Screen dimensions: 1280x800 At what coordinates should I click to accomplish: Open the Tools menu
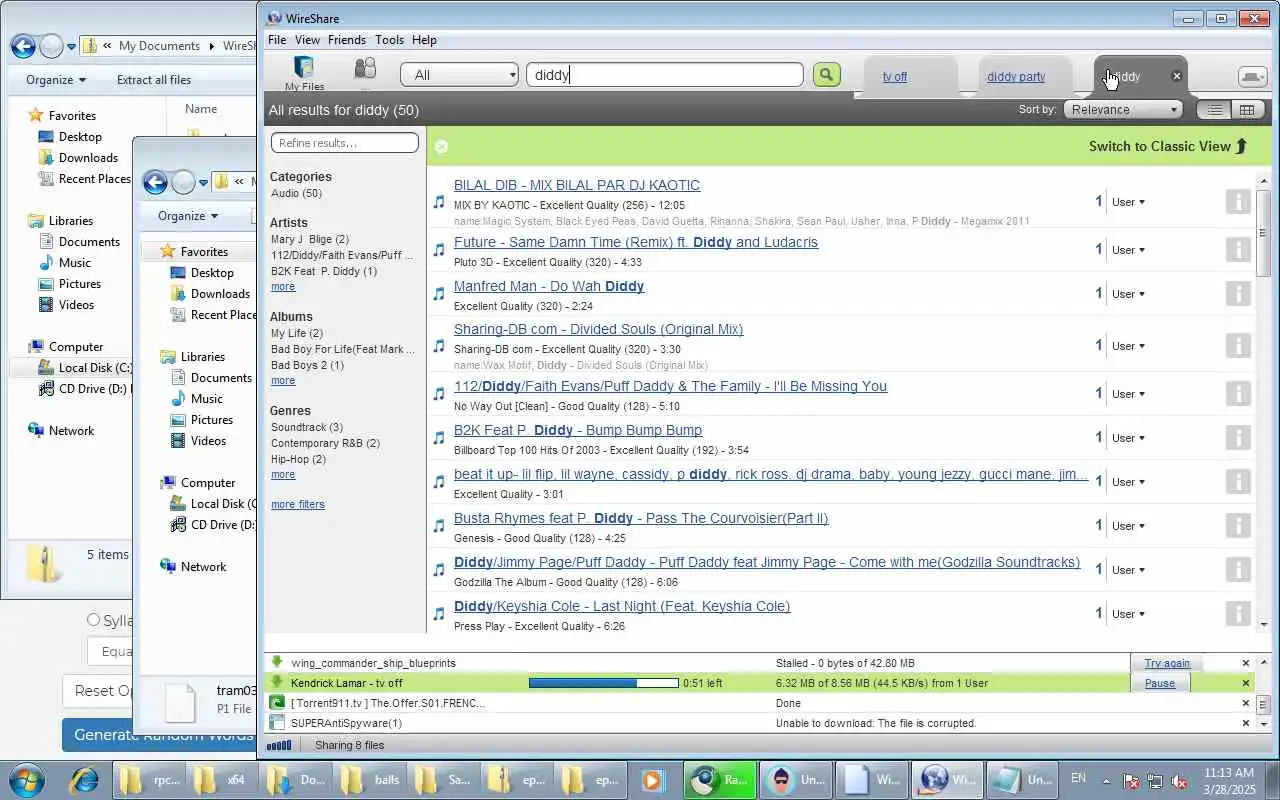click(389, 40)
